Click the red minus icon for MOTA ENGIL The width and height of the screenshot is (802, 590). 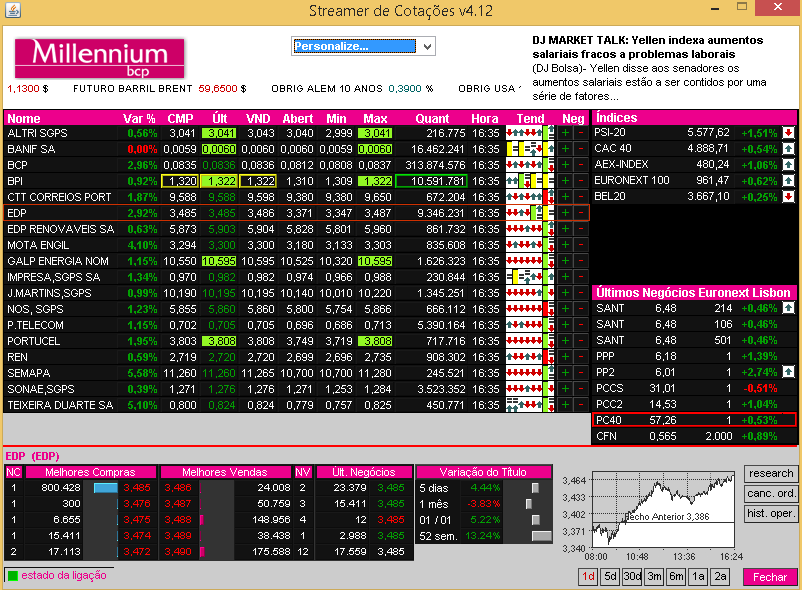tap(581, 245)
